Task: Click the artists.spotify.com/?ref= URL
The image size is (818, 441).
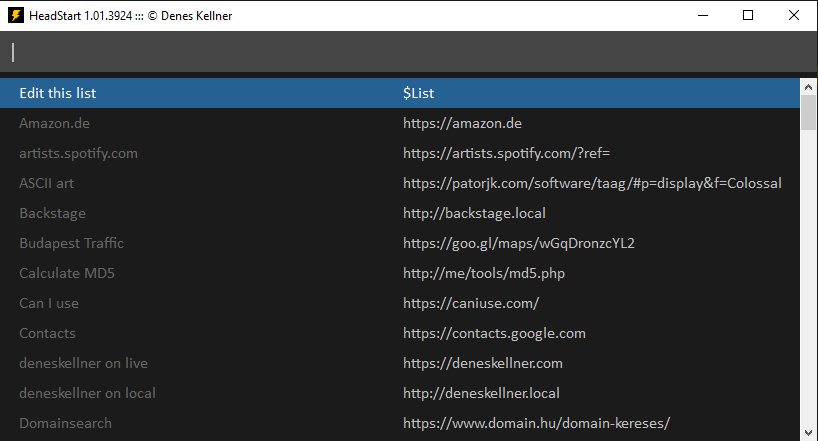Action: coord(507,153)
